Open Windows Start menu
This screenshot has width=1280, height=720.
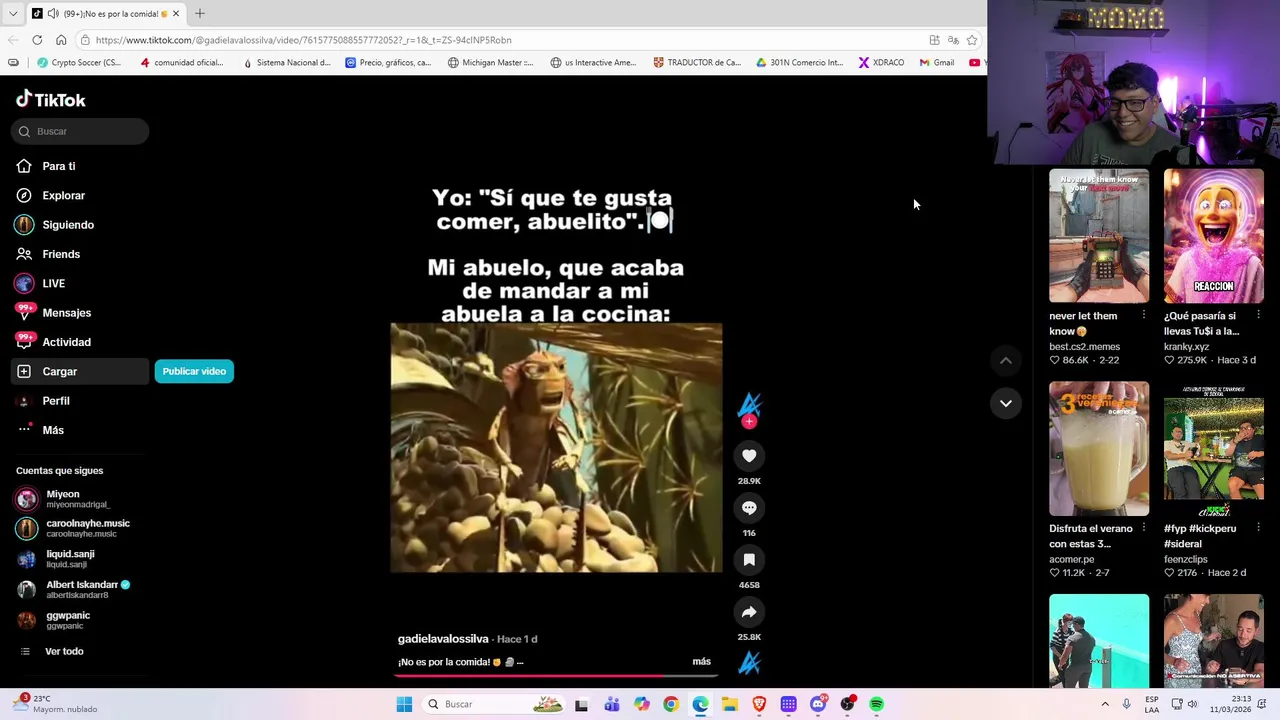point(404,704)
